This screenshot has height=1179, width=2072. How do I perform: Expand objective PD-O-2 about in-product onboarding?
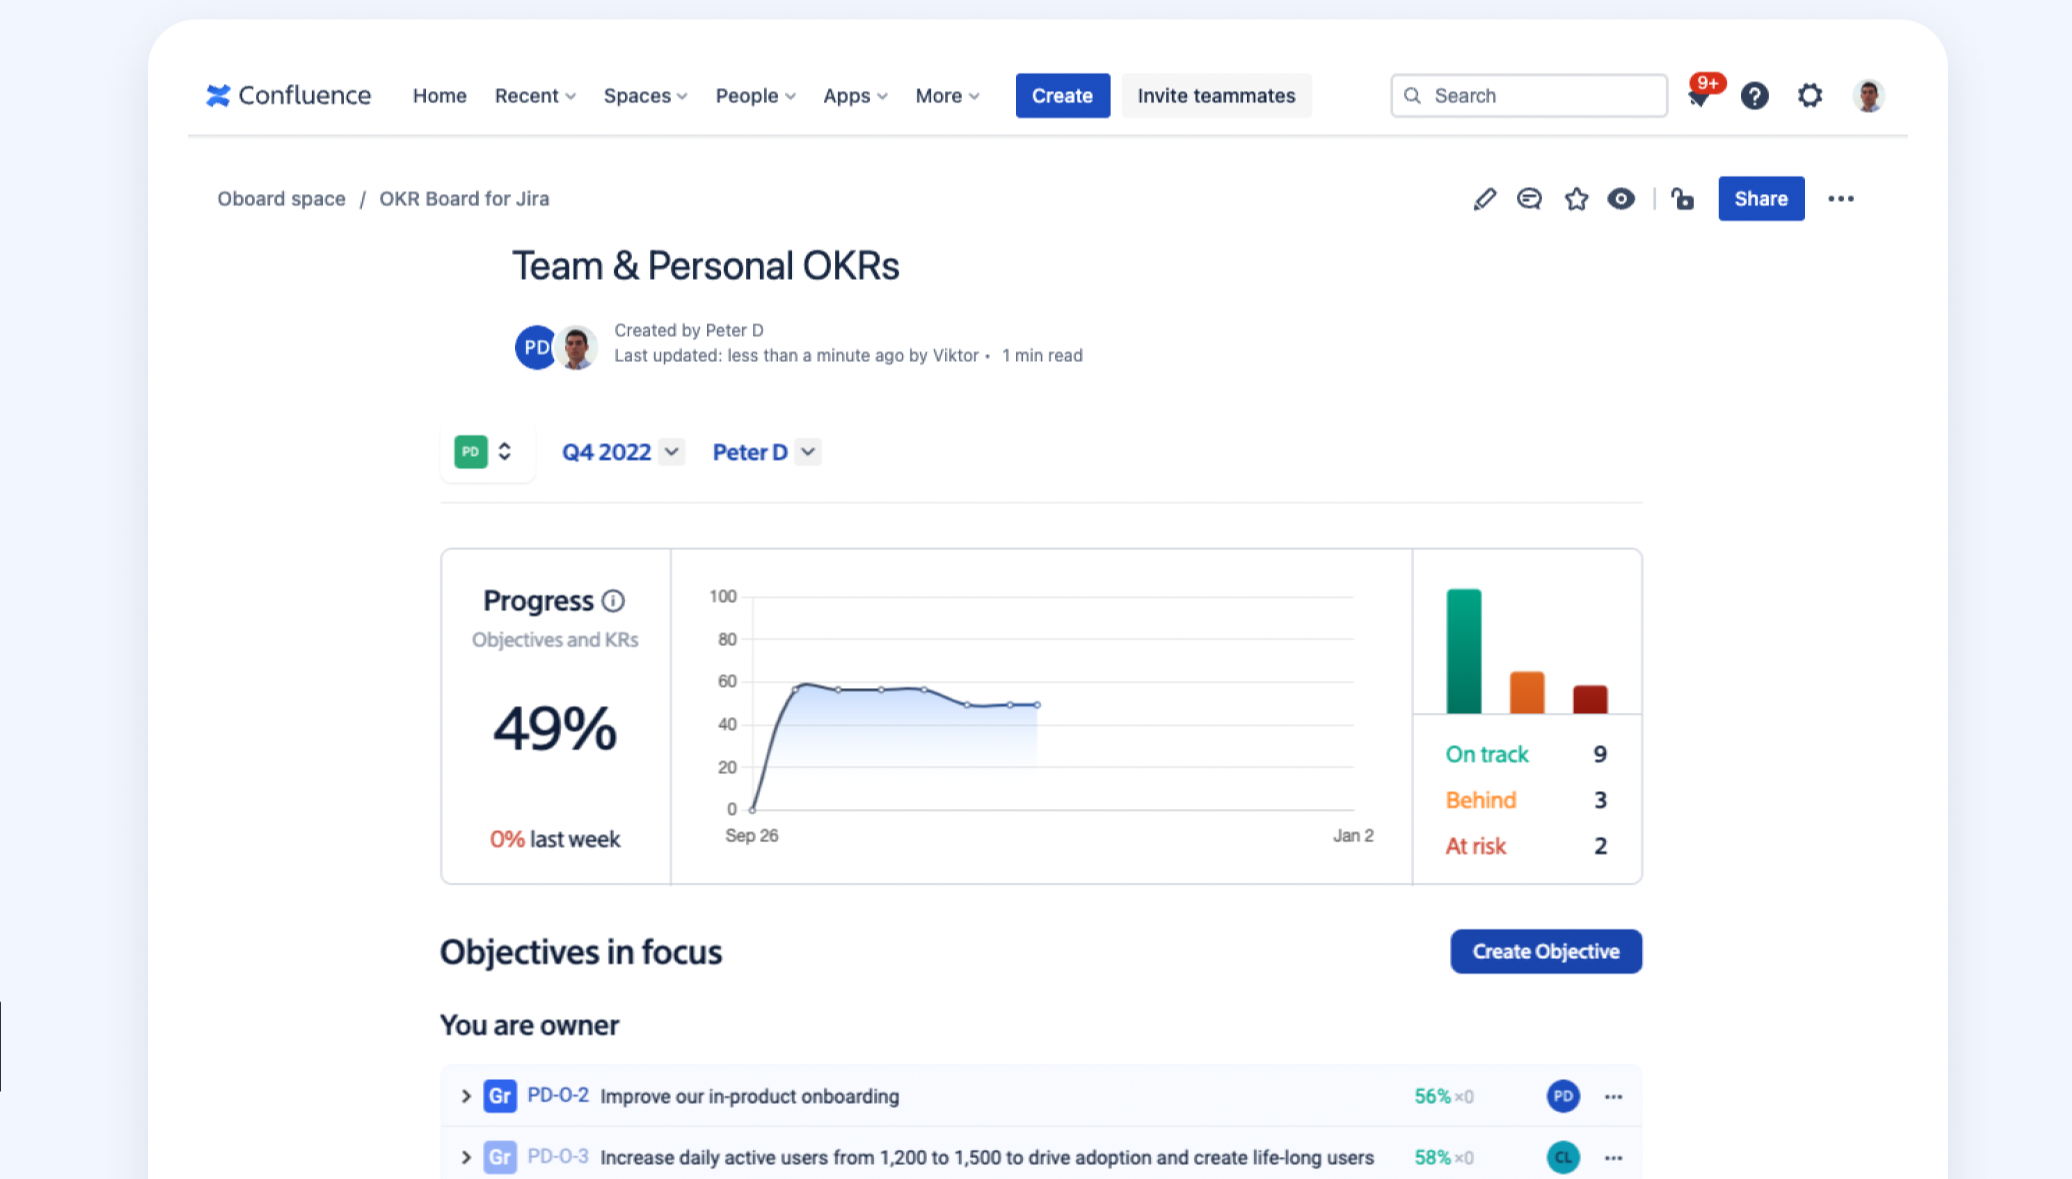[465, 1095]
